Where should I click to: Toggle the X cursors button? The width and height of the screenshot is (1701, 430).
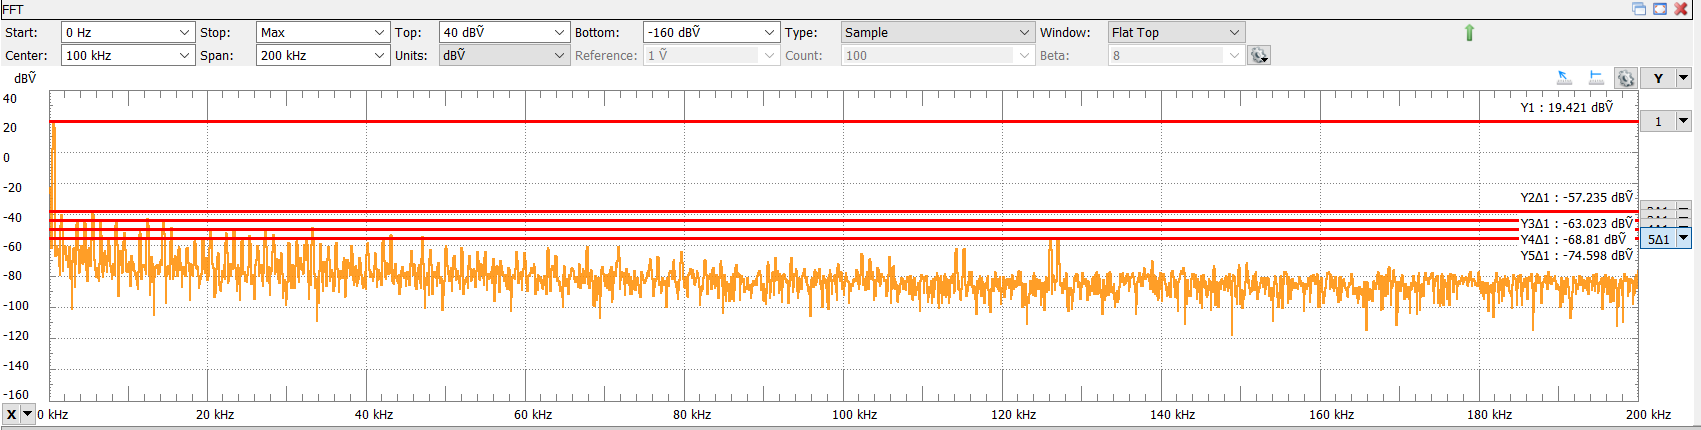click(x=11, y=414)
